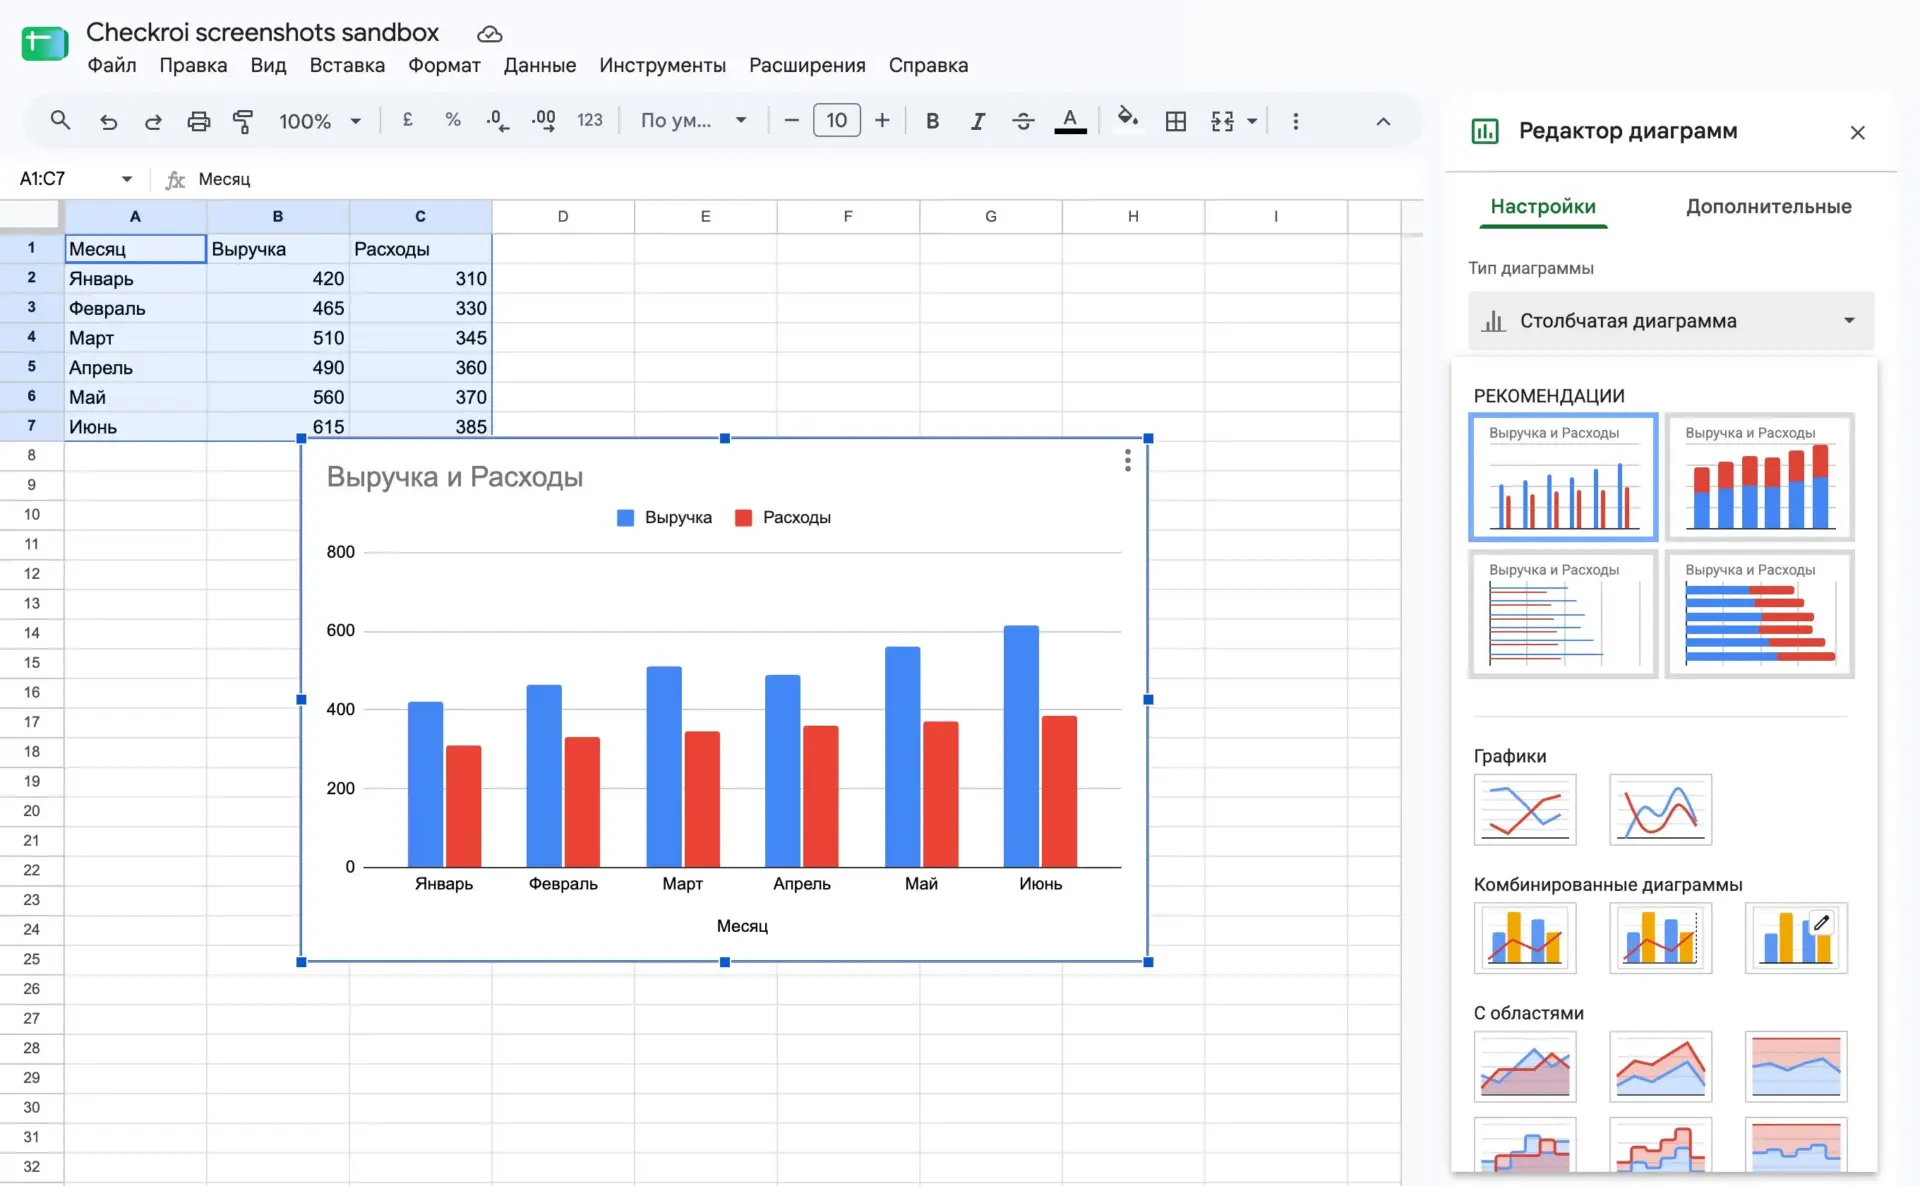1920x1186 pixels.
Task: Toggle bold formatting
Action: click(932, 121)
